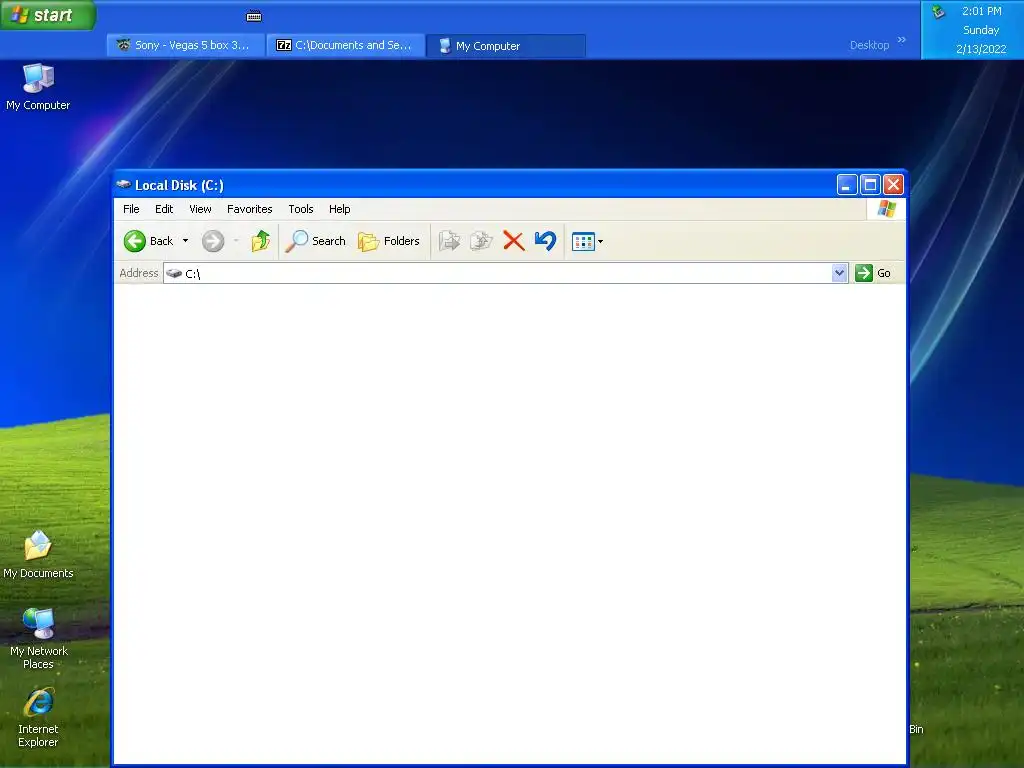The image size is (1024, 768).
Task: Click the Go button
Action: point(873,273)
